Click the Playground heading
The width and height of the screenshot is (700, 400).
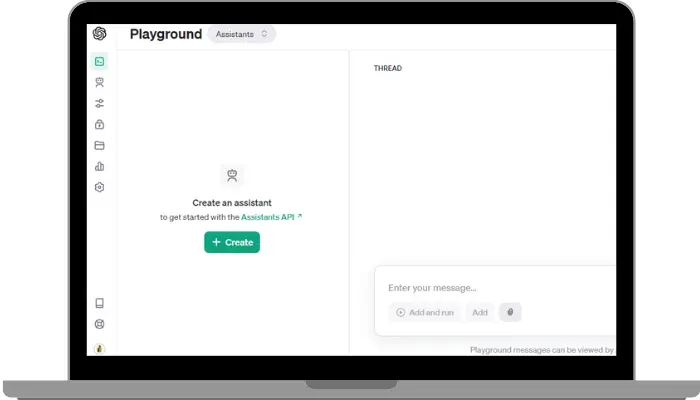click(x=166, y=34)
